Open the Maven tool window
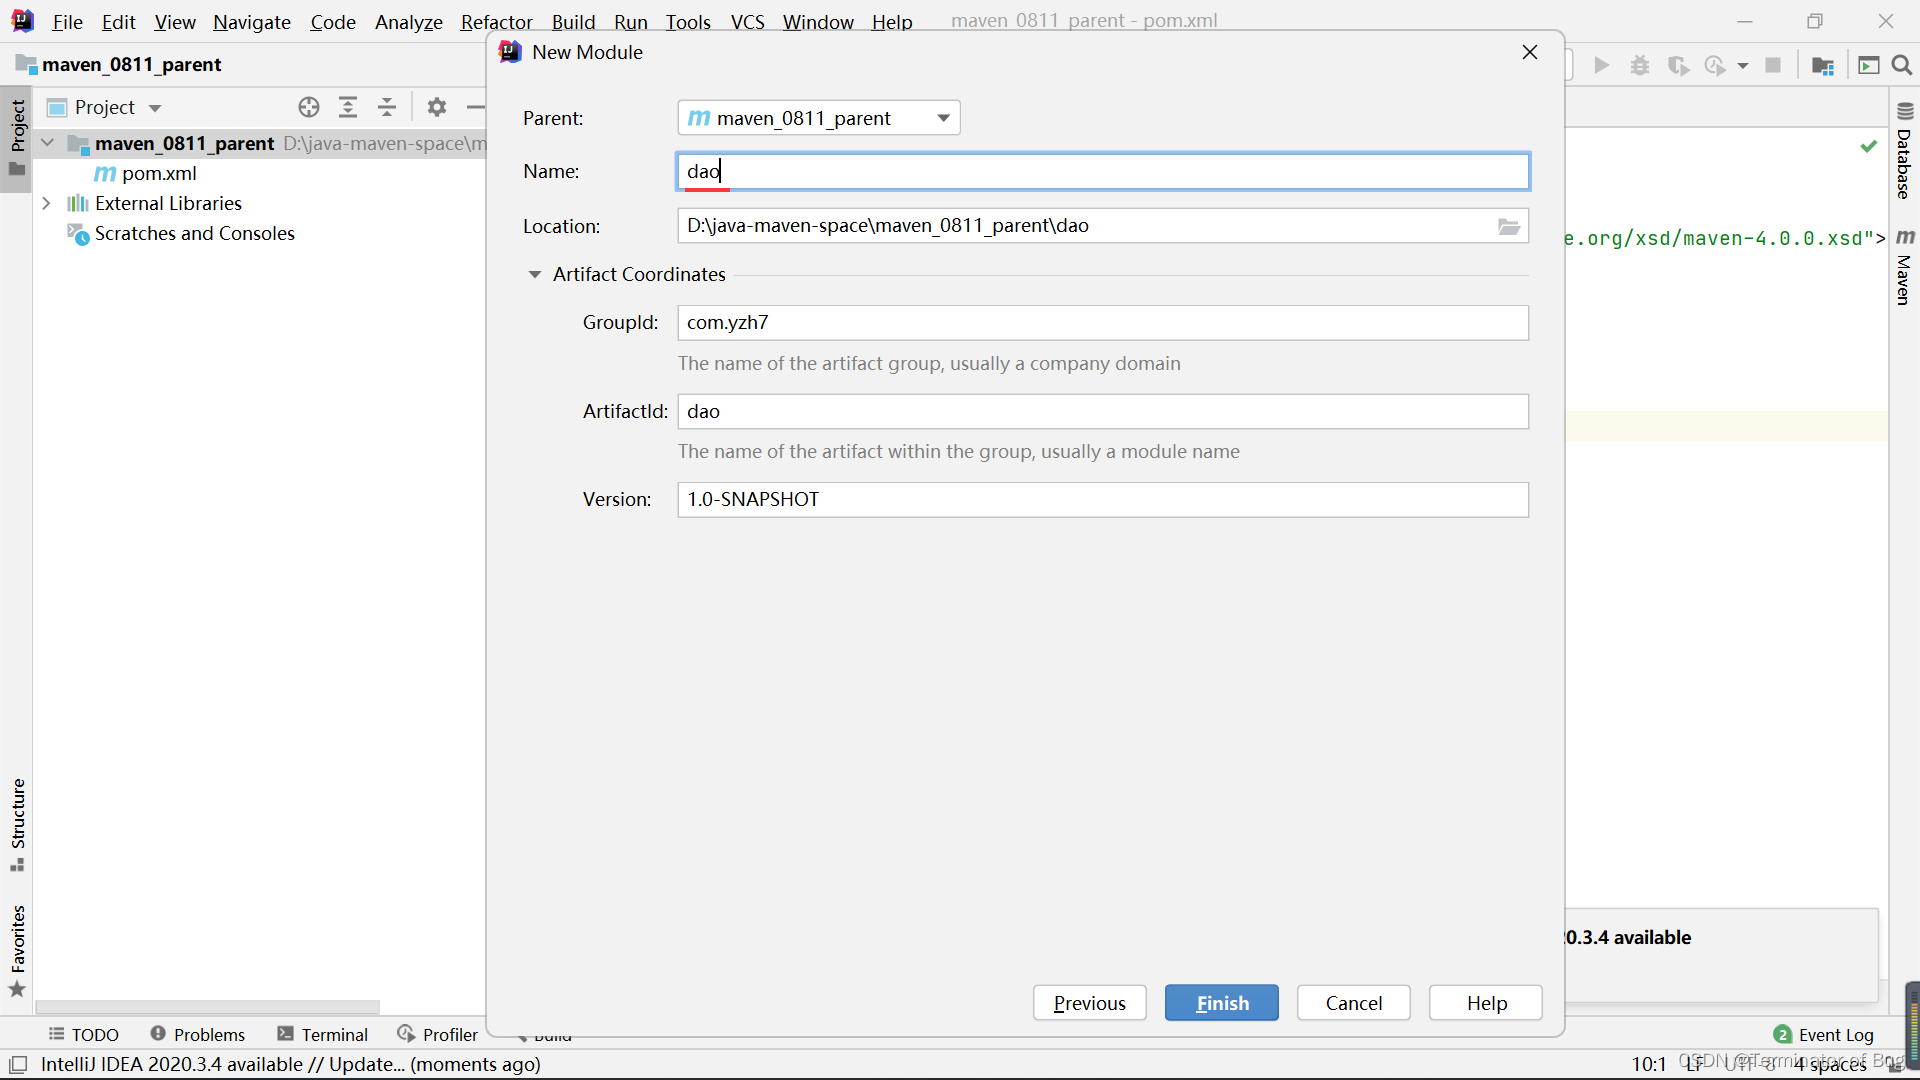Image resolution: width=1920 pixels, height=1080 pixels. click(1904, 267)
